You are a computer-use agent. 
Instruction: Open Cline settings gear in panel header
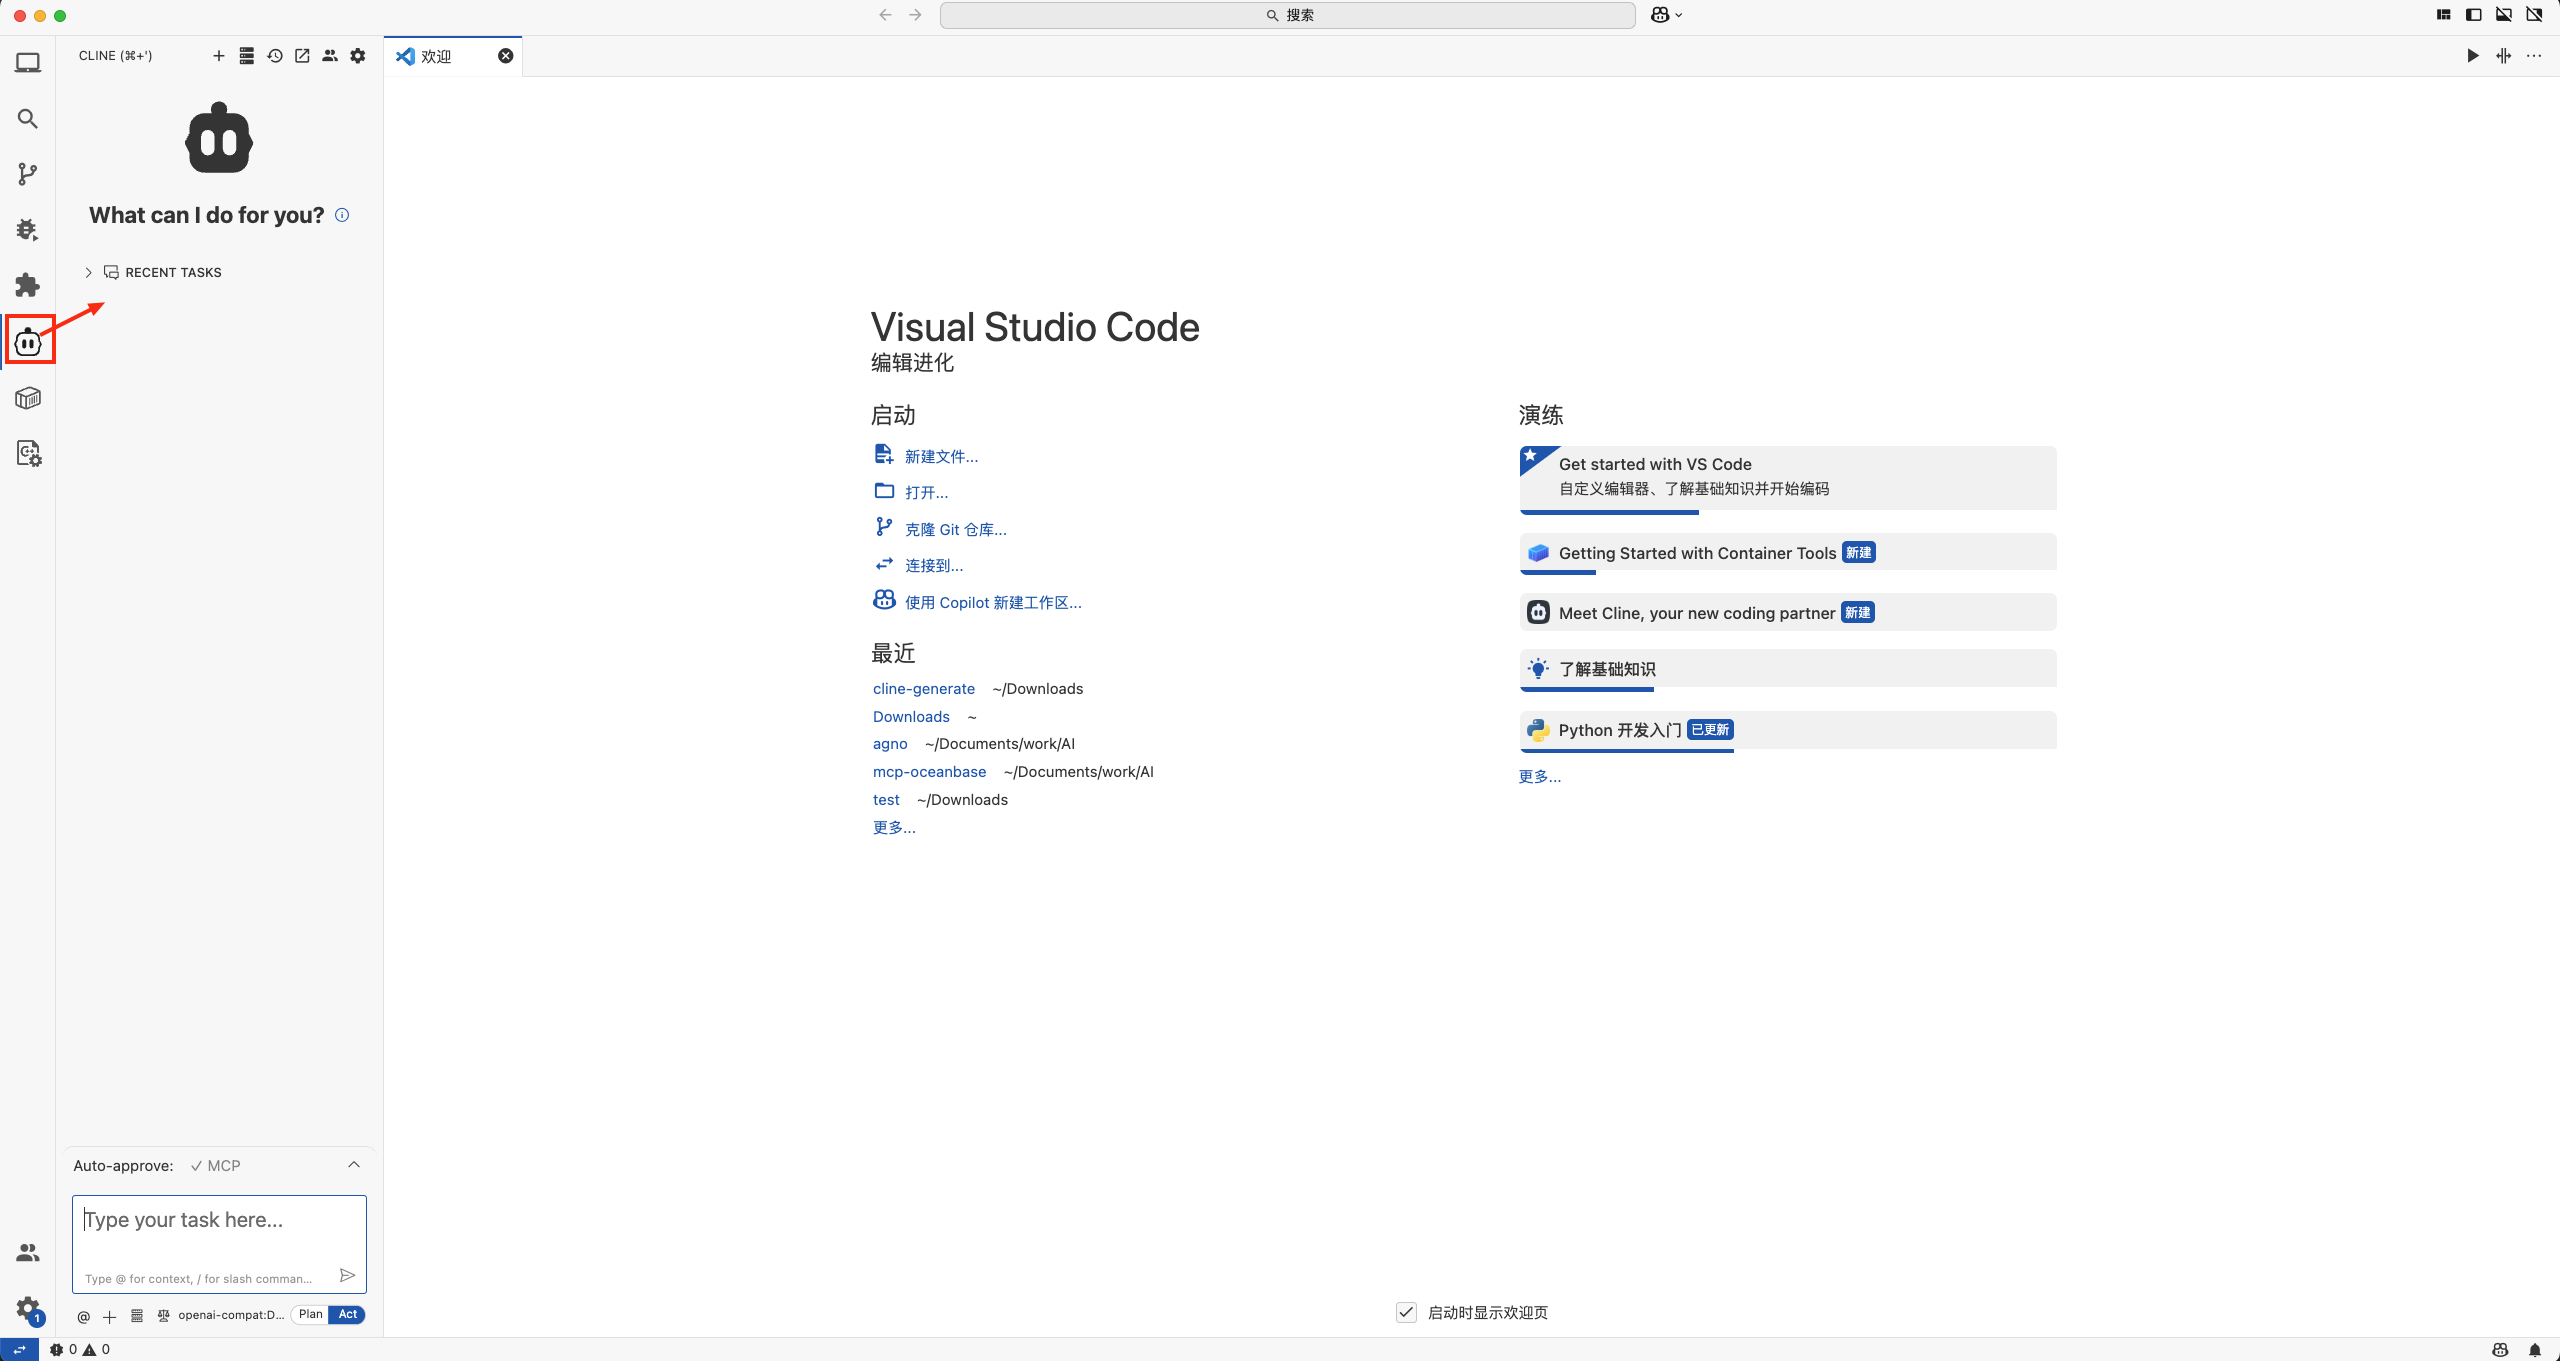358,56
